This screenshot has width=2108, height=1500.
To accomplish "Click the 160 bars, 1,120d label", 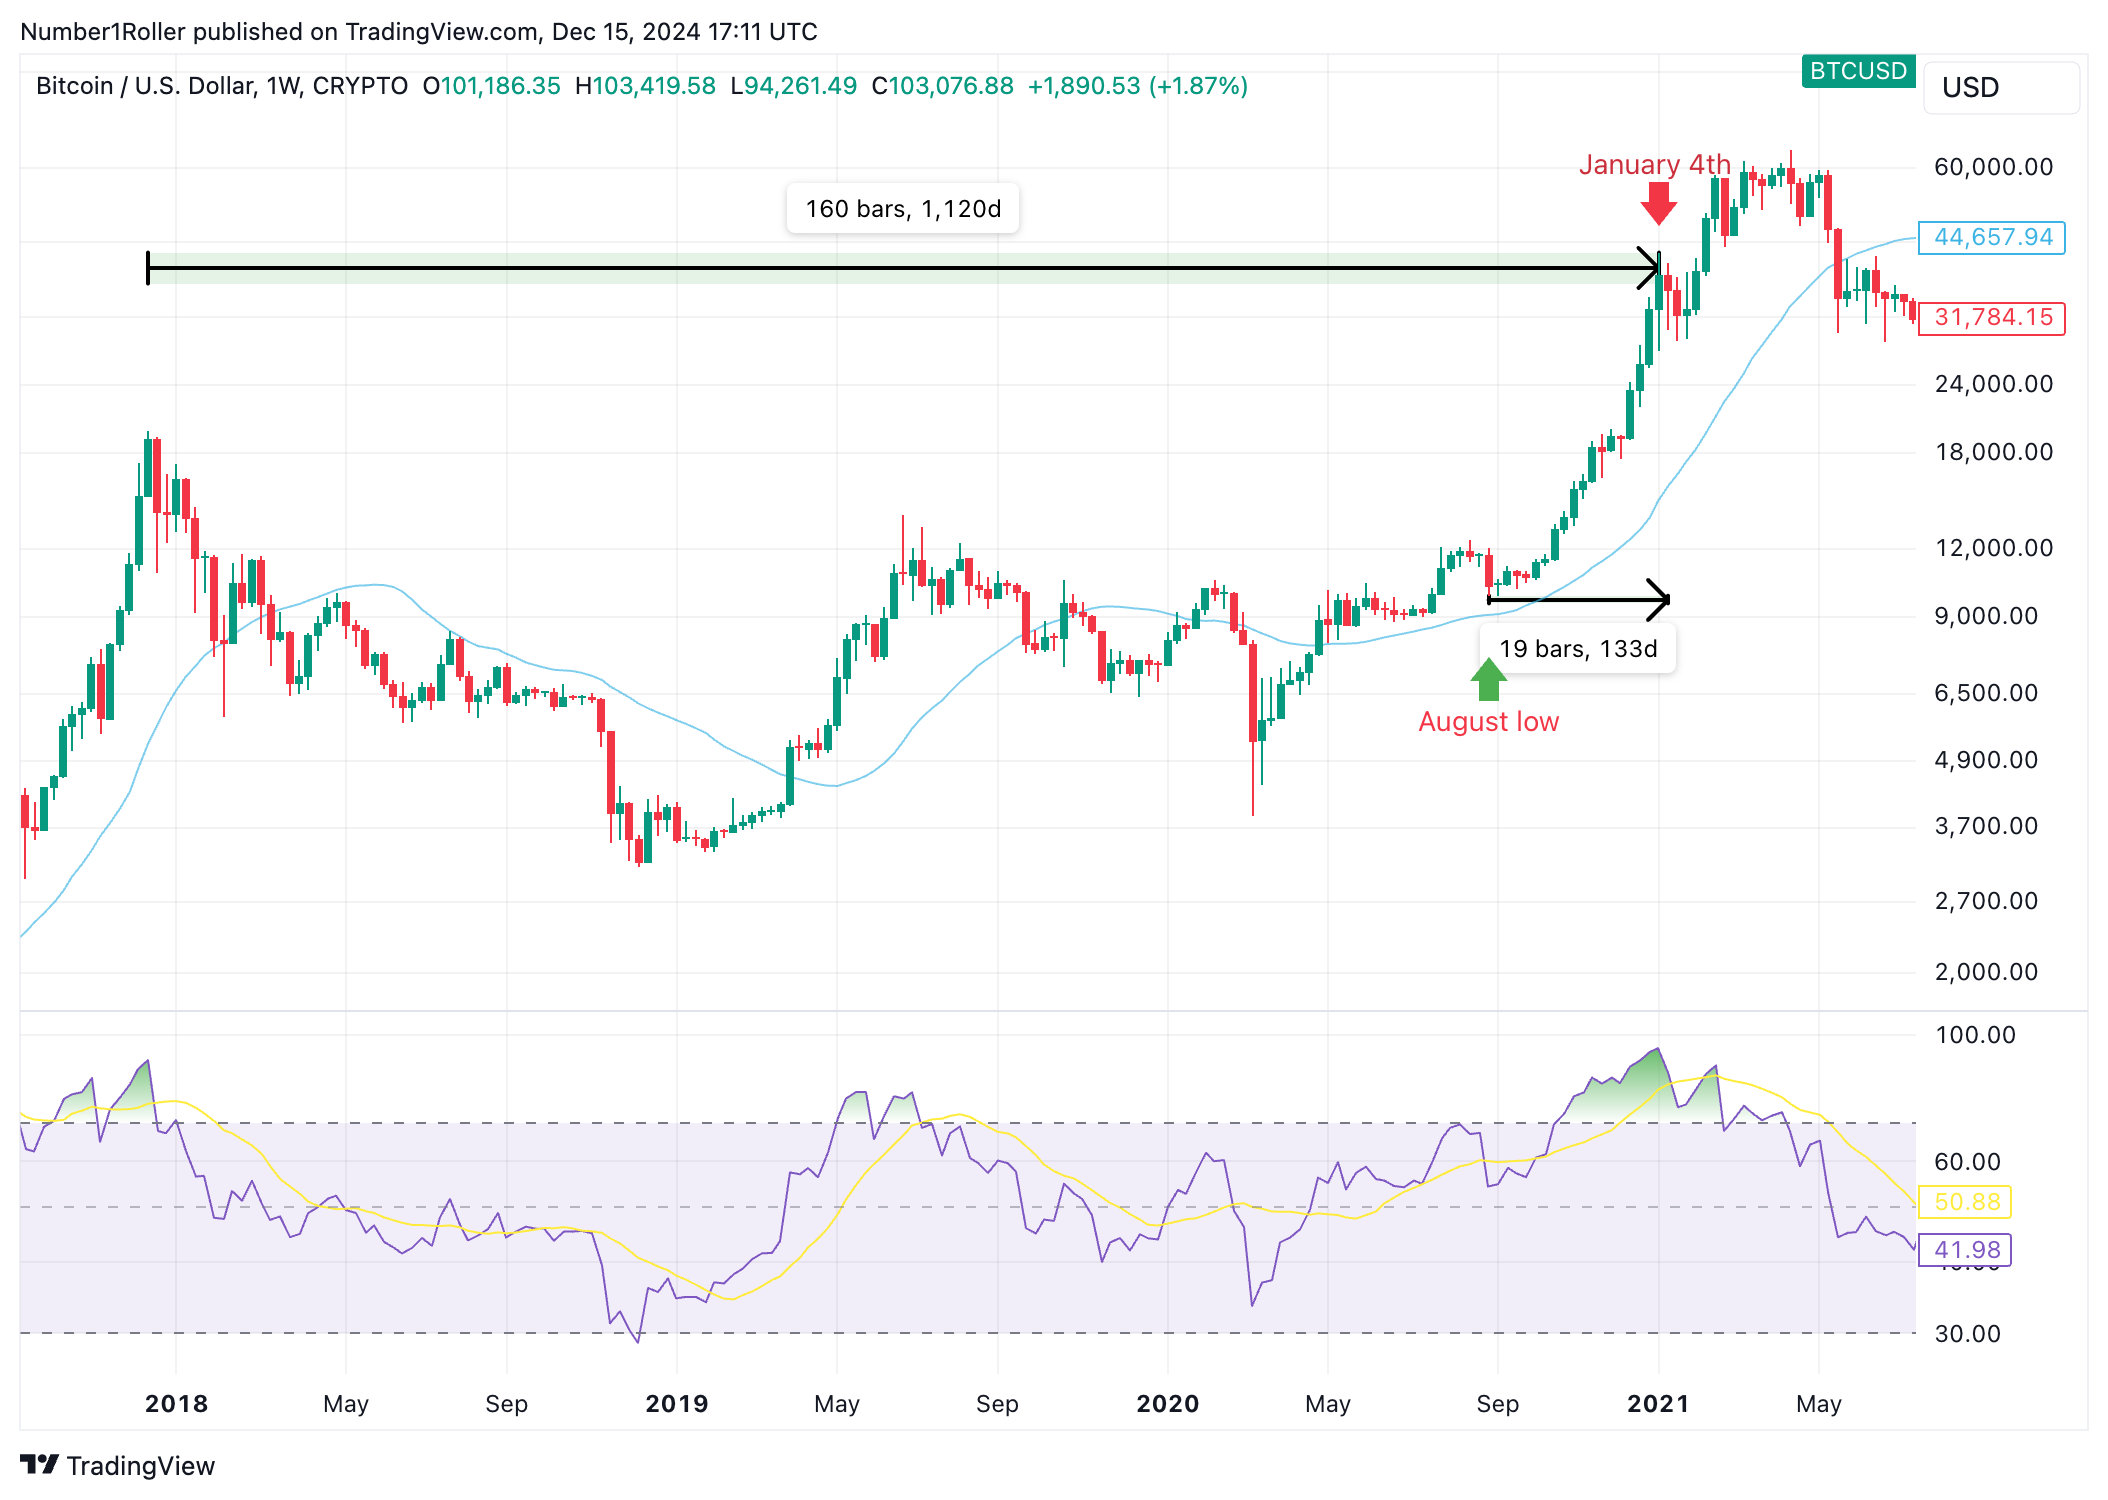I will tap(903, 209).
